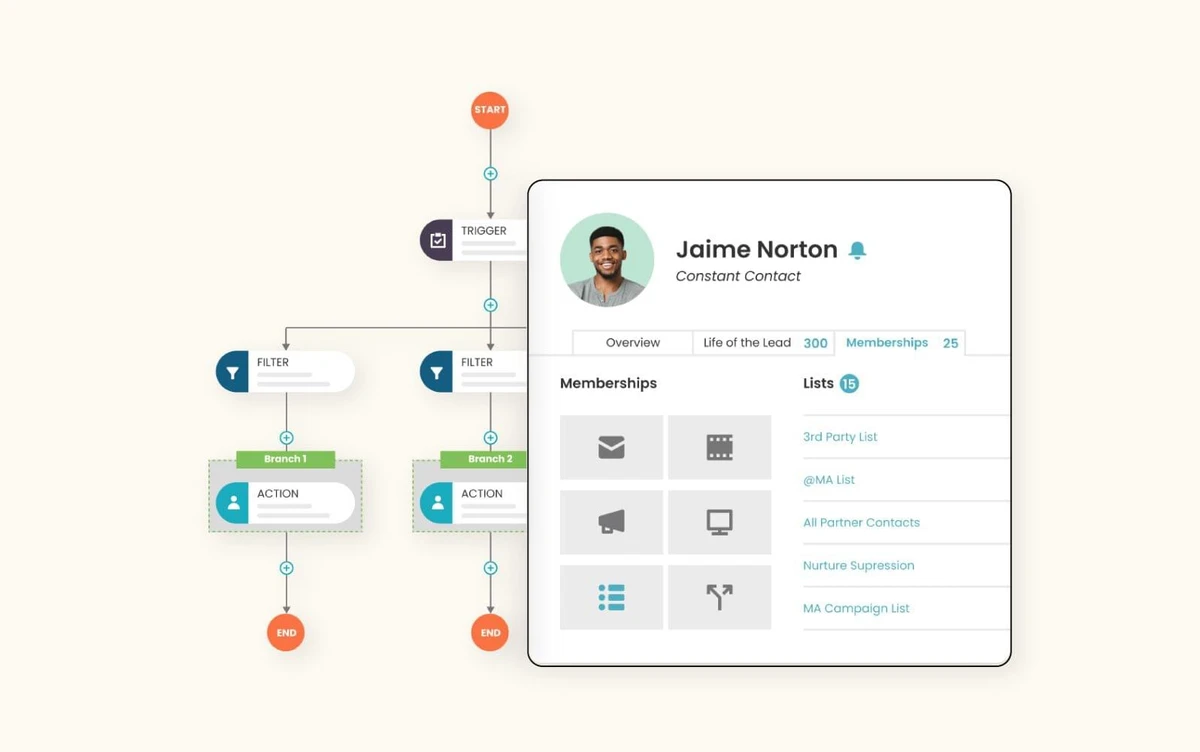This screenshot has width=1200, height=752.
Task: Switch to the Overview tab
Action: tap(632, 342)
